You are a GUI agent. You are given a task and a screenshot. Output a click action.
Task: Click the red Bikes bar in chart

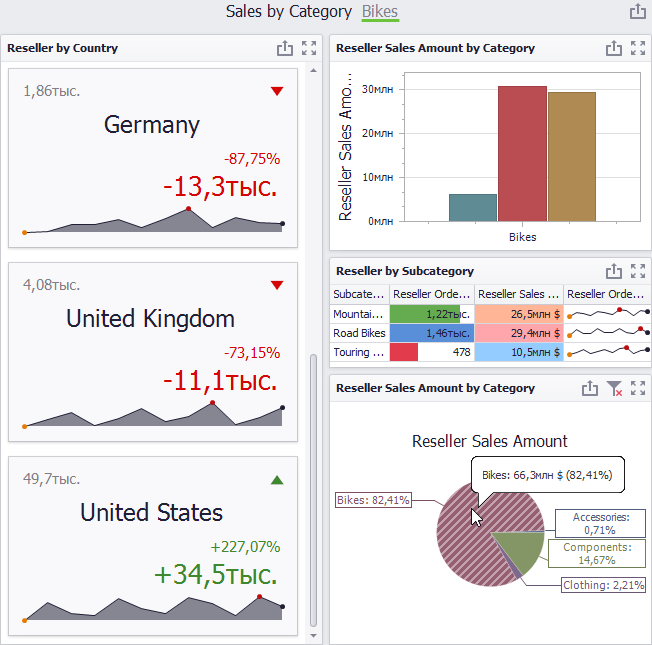click(522, 153)
